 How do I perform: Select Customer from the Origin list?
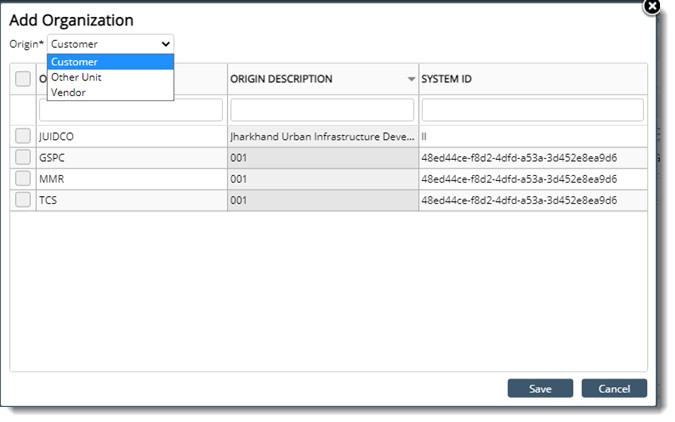point(75,62)
